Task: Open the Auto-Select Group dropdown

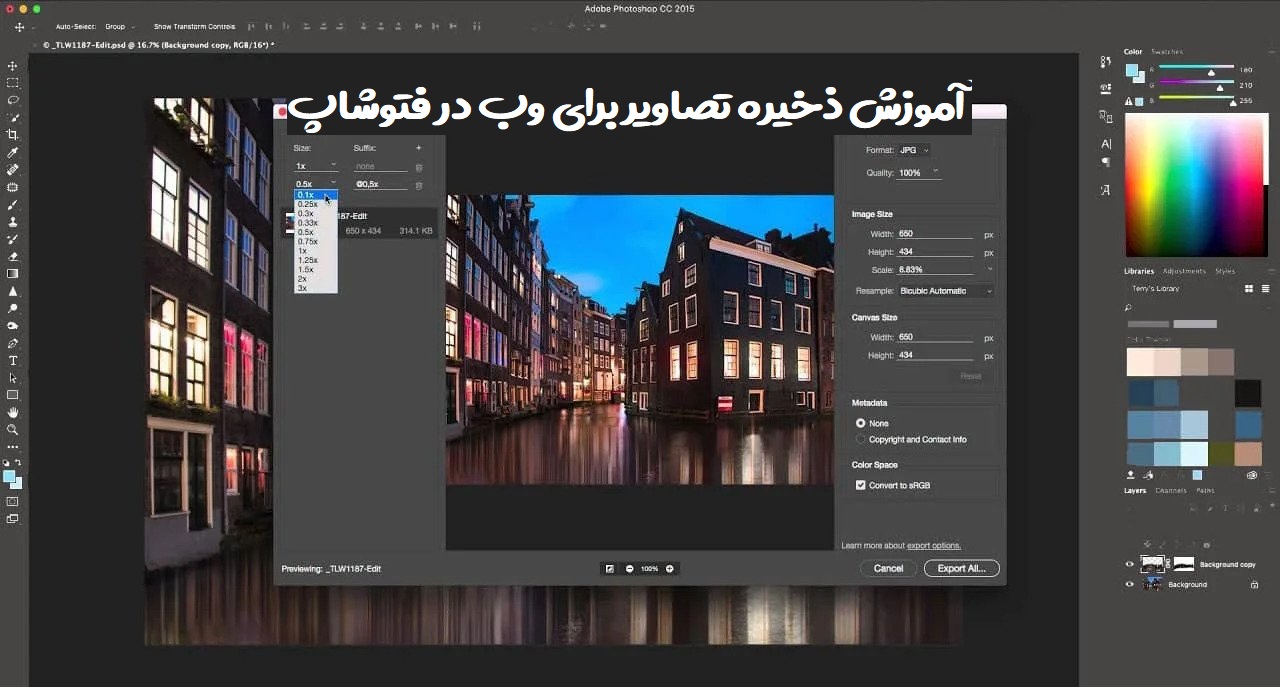Action: (120, 26)
